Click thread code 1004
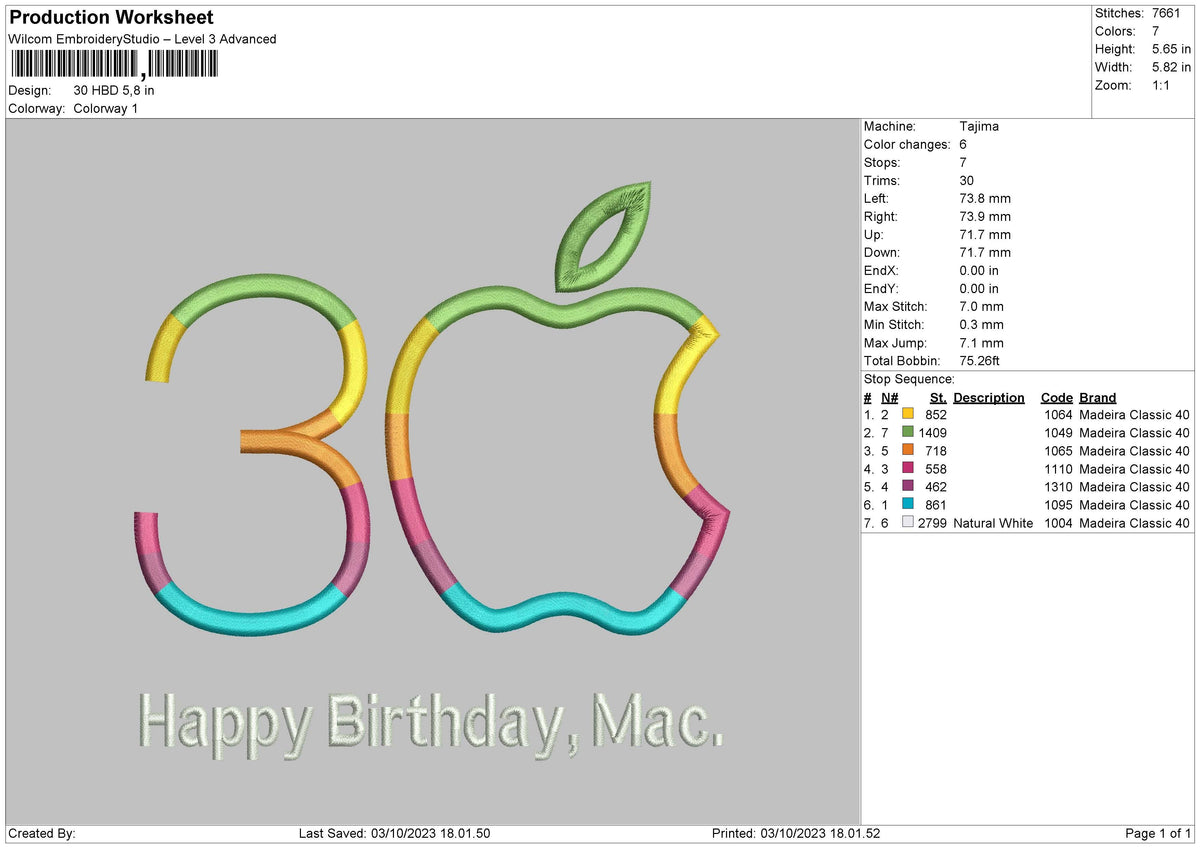Screen dimensions: 1200x848 coord(1058,523)
